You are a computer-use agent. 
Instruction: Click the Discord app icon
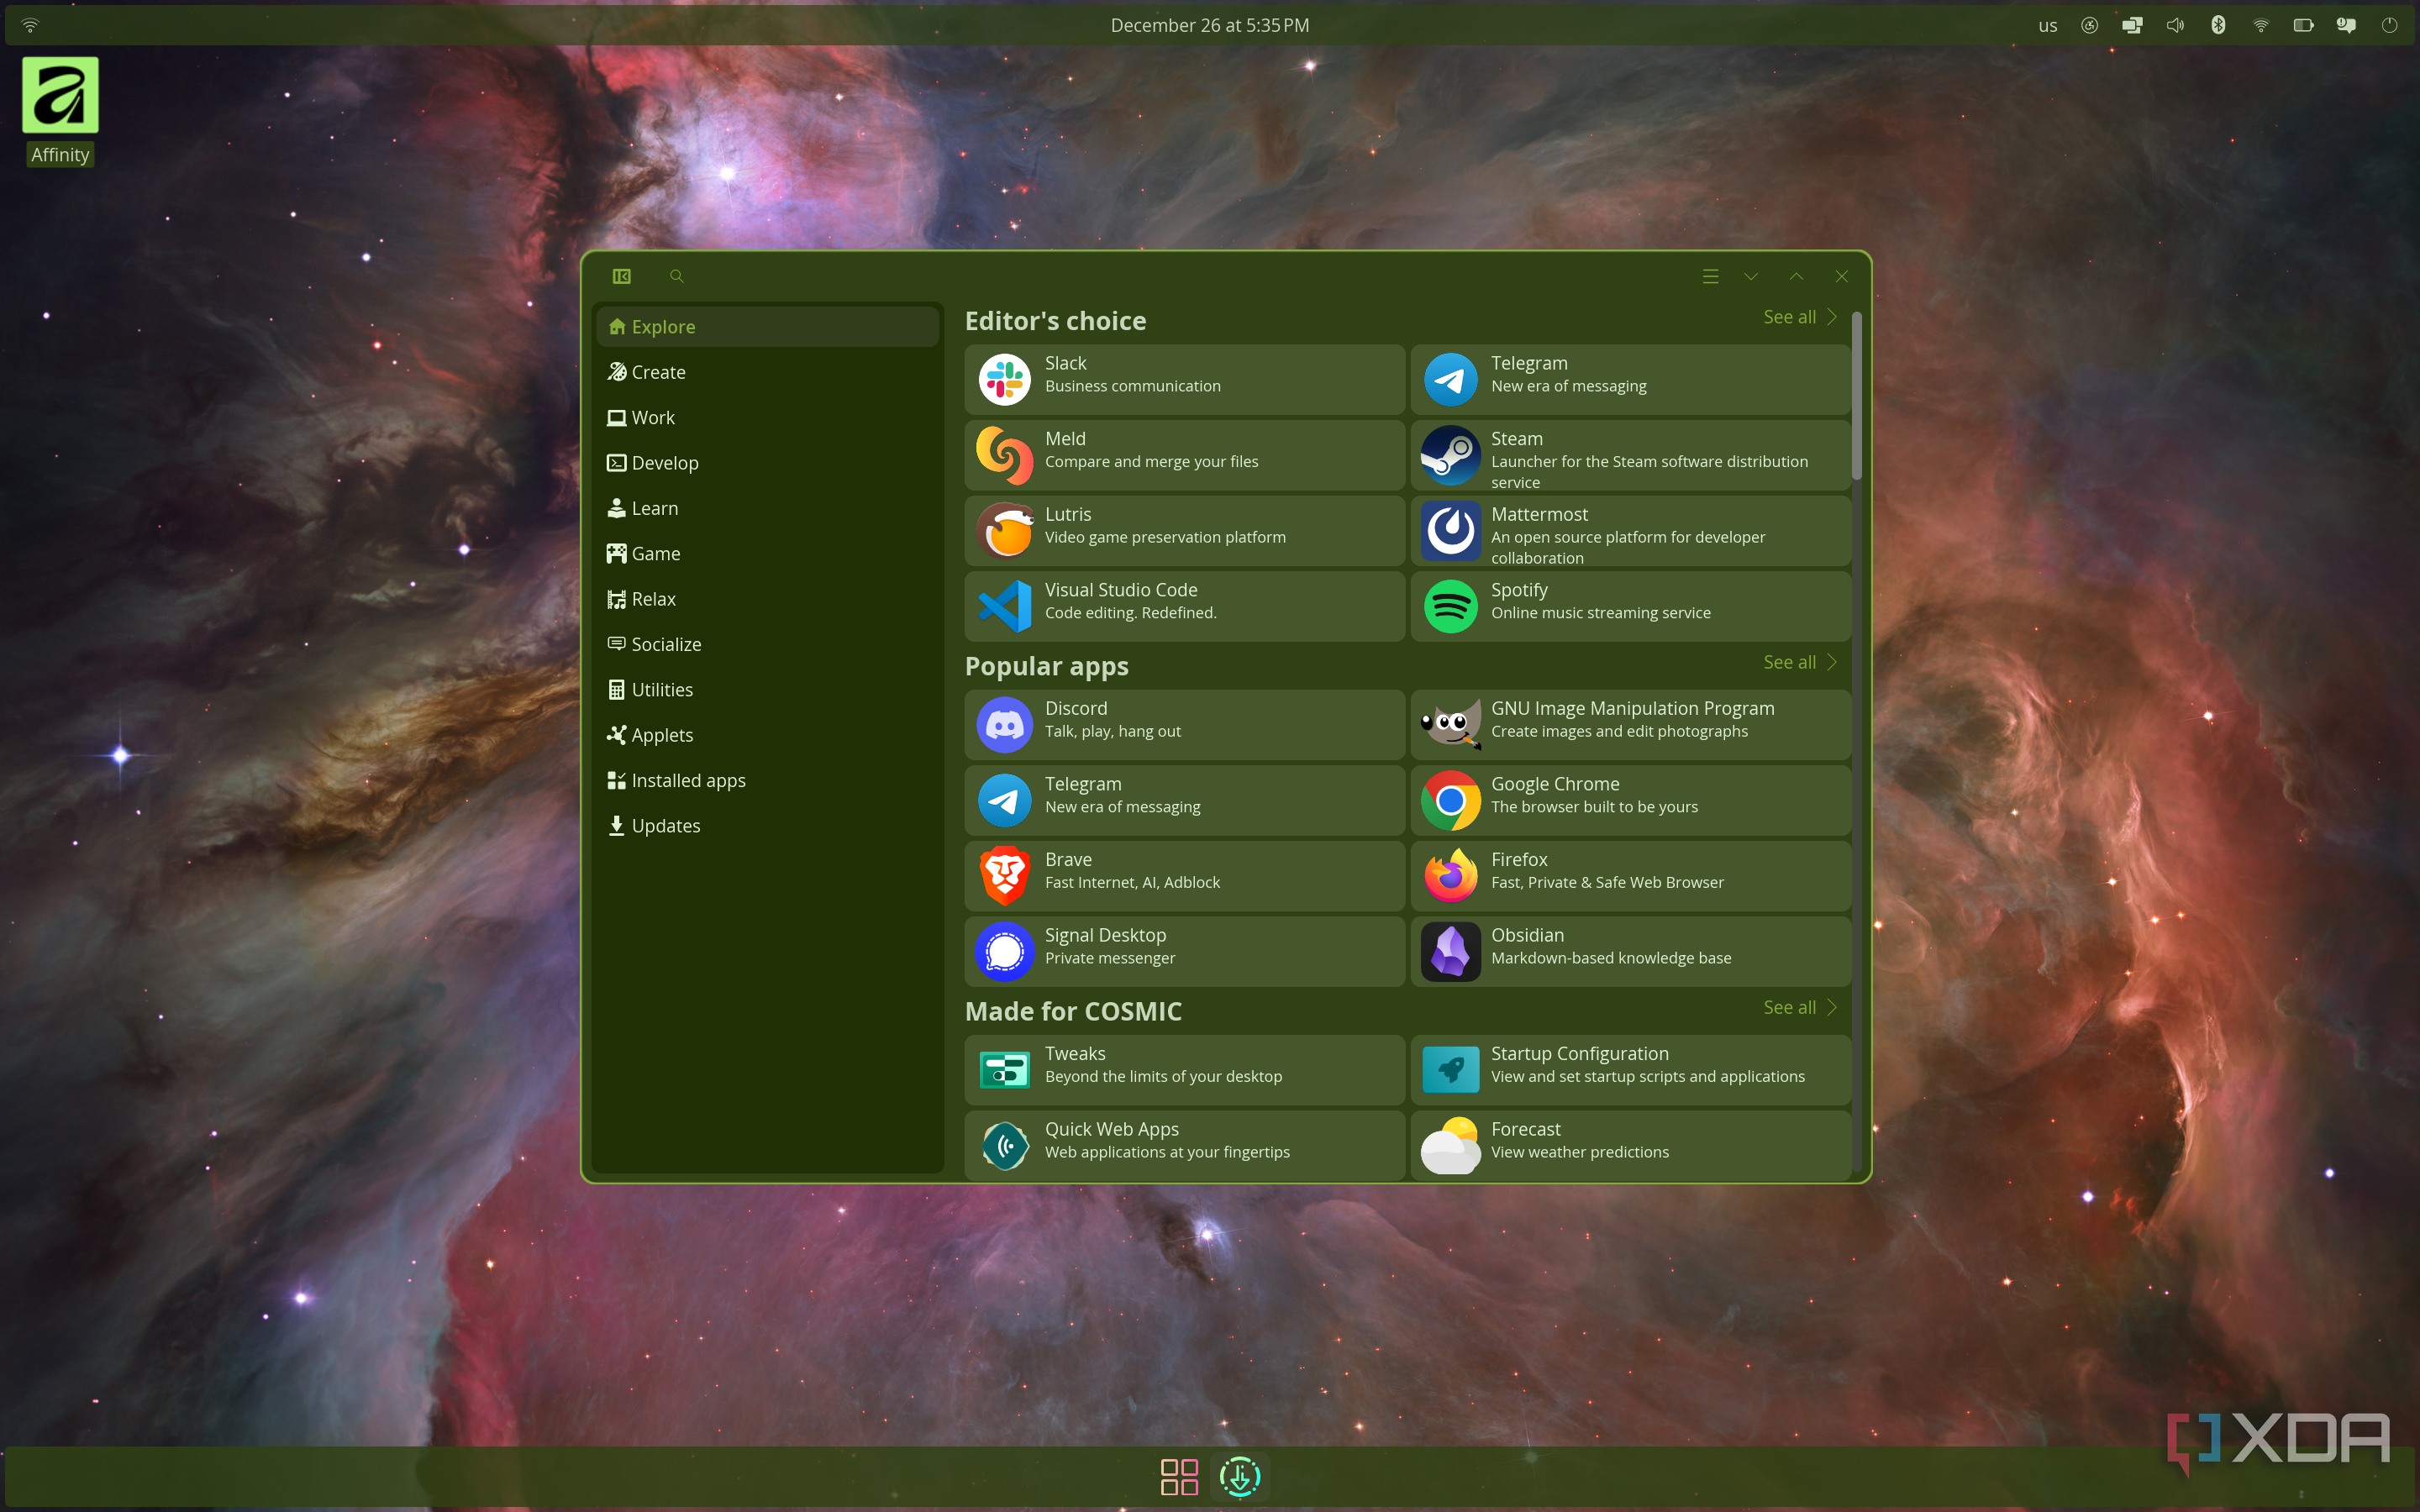pos(1004,725)
